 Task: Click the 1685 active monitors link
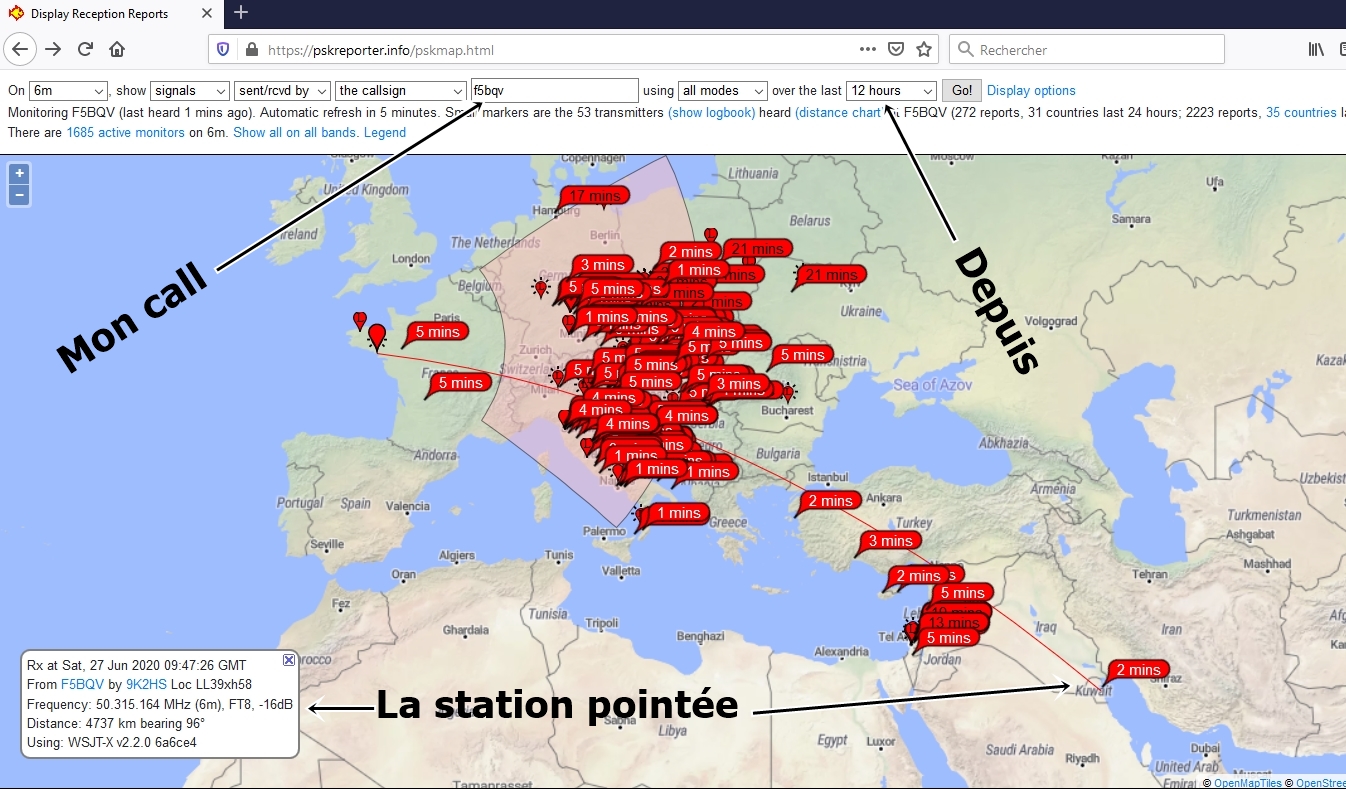tap(125, 132)
